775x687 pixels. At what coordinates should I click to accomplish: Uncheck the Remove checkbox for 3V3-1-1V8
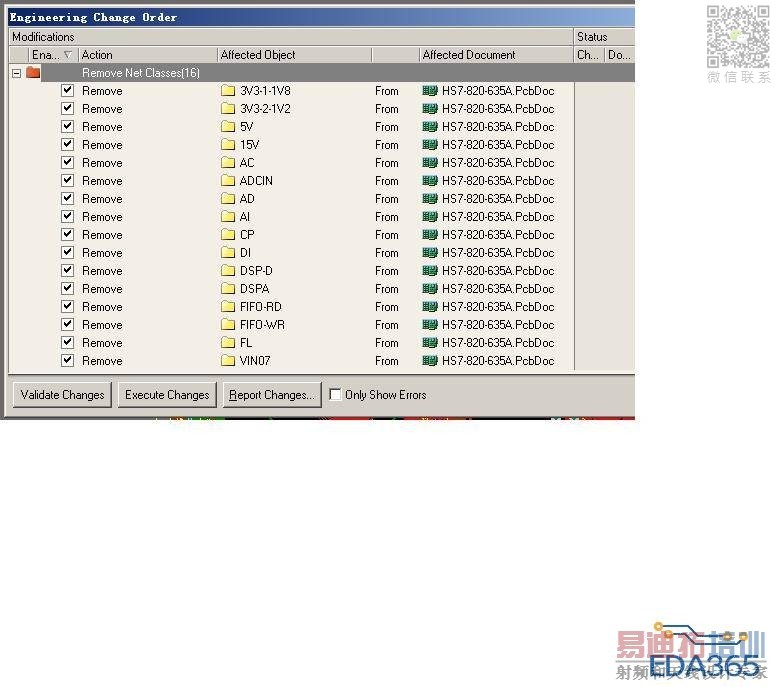[x=67, y=90]
